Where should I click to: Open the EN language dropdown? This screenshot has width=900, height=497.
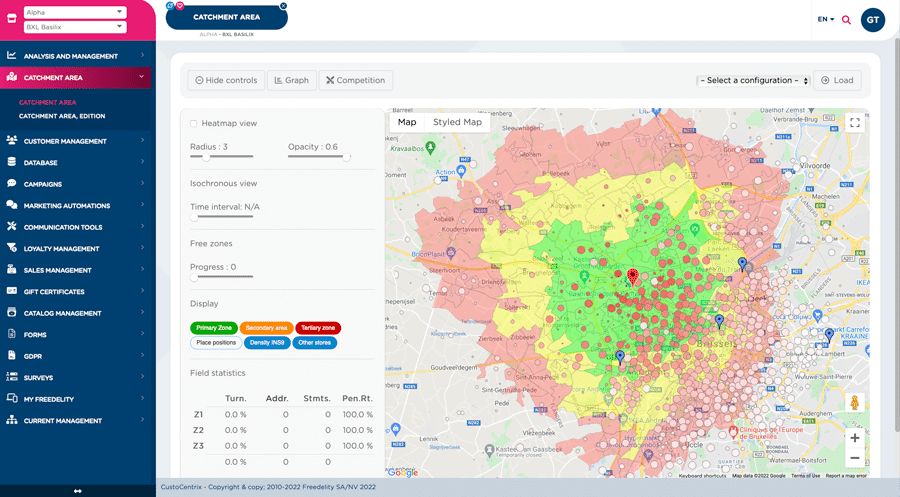click(826, 20)
